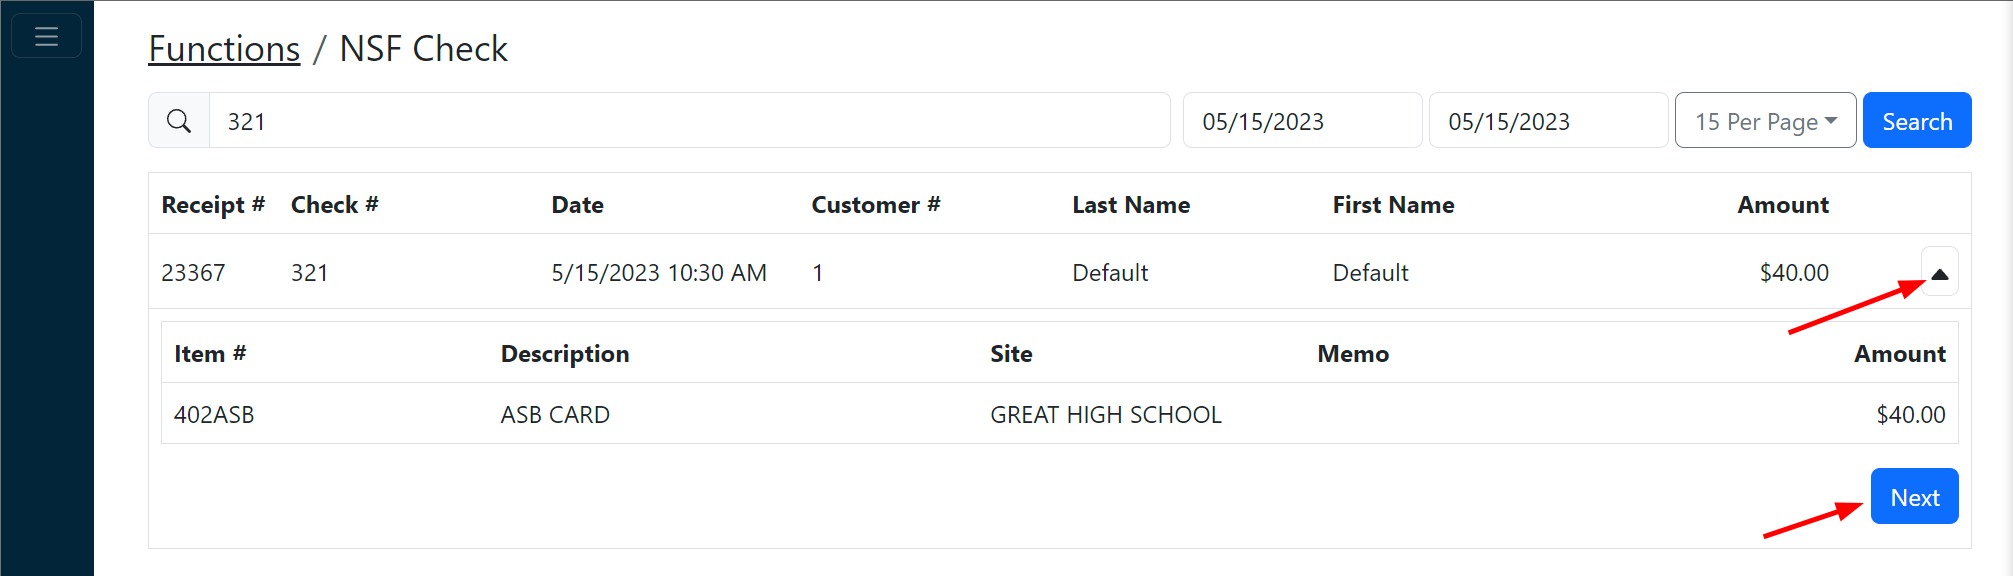Open the start date field showing 05/15/2023
Viewport: 2013px width, 576px height.
1300,120
